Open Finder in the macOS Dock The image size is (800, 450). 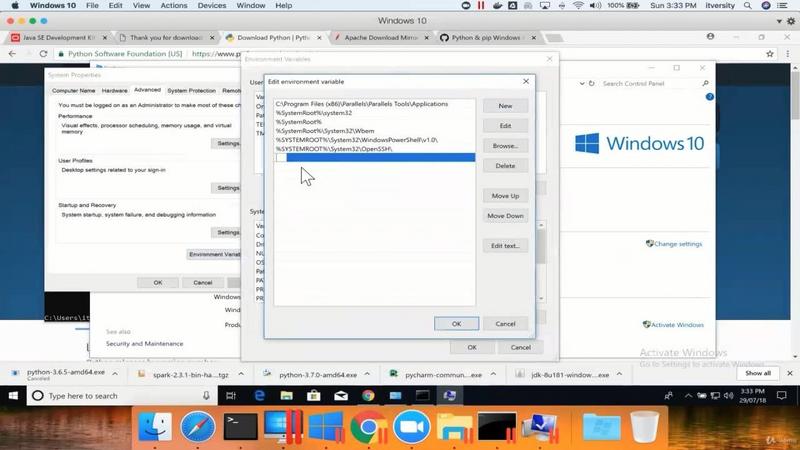pyautogui.click(x=155, y=426)
